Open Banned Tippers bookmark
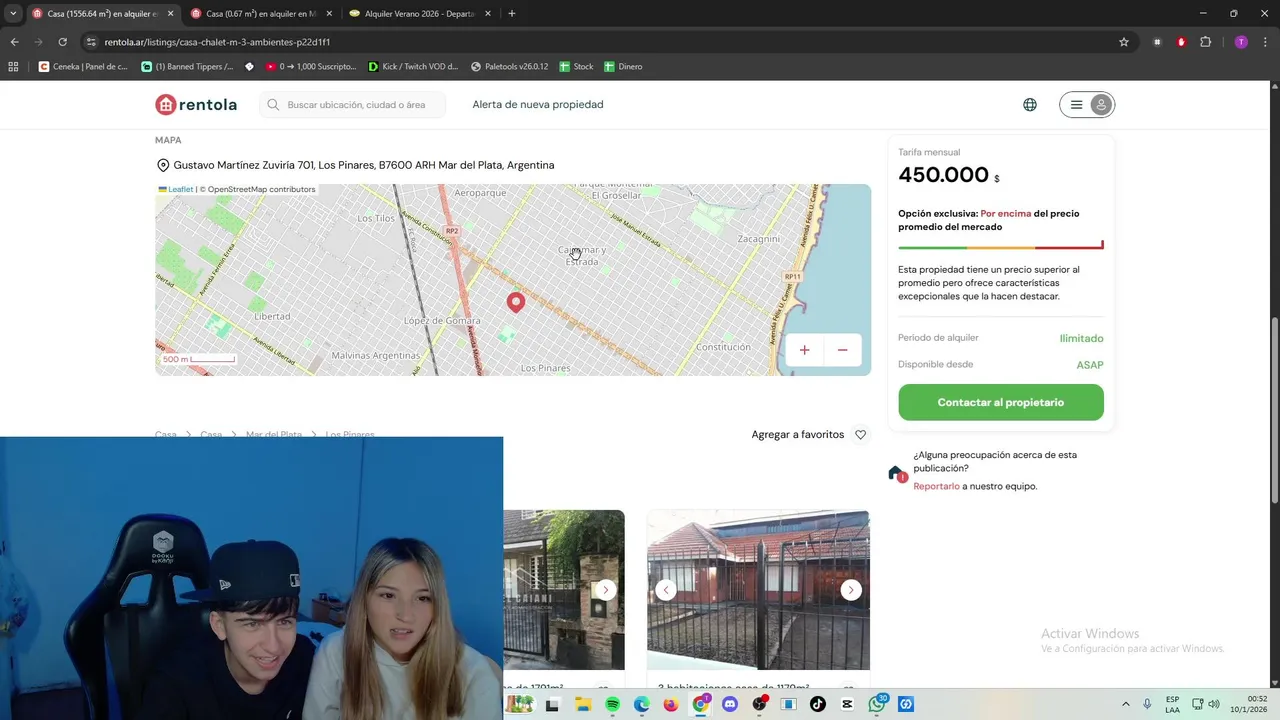Viewport: 1280px width, 720px height. [187, 67]
